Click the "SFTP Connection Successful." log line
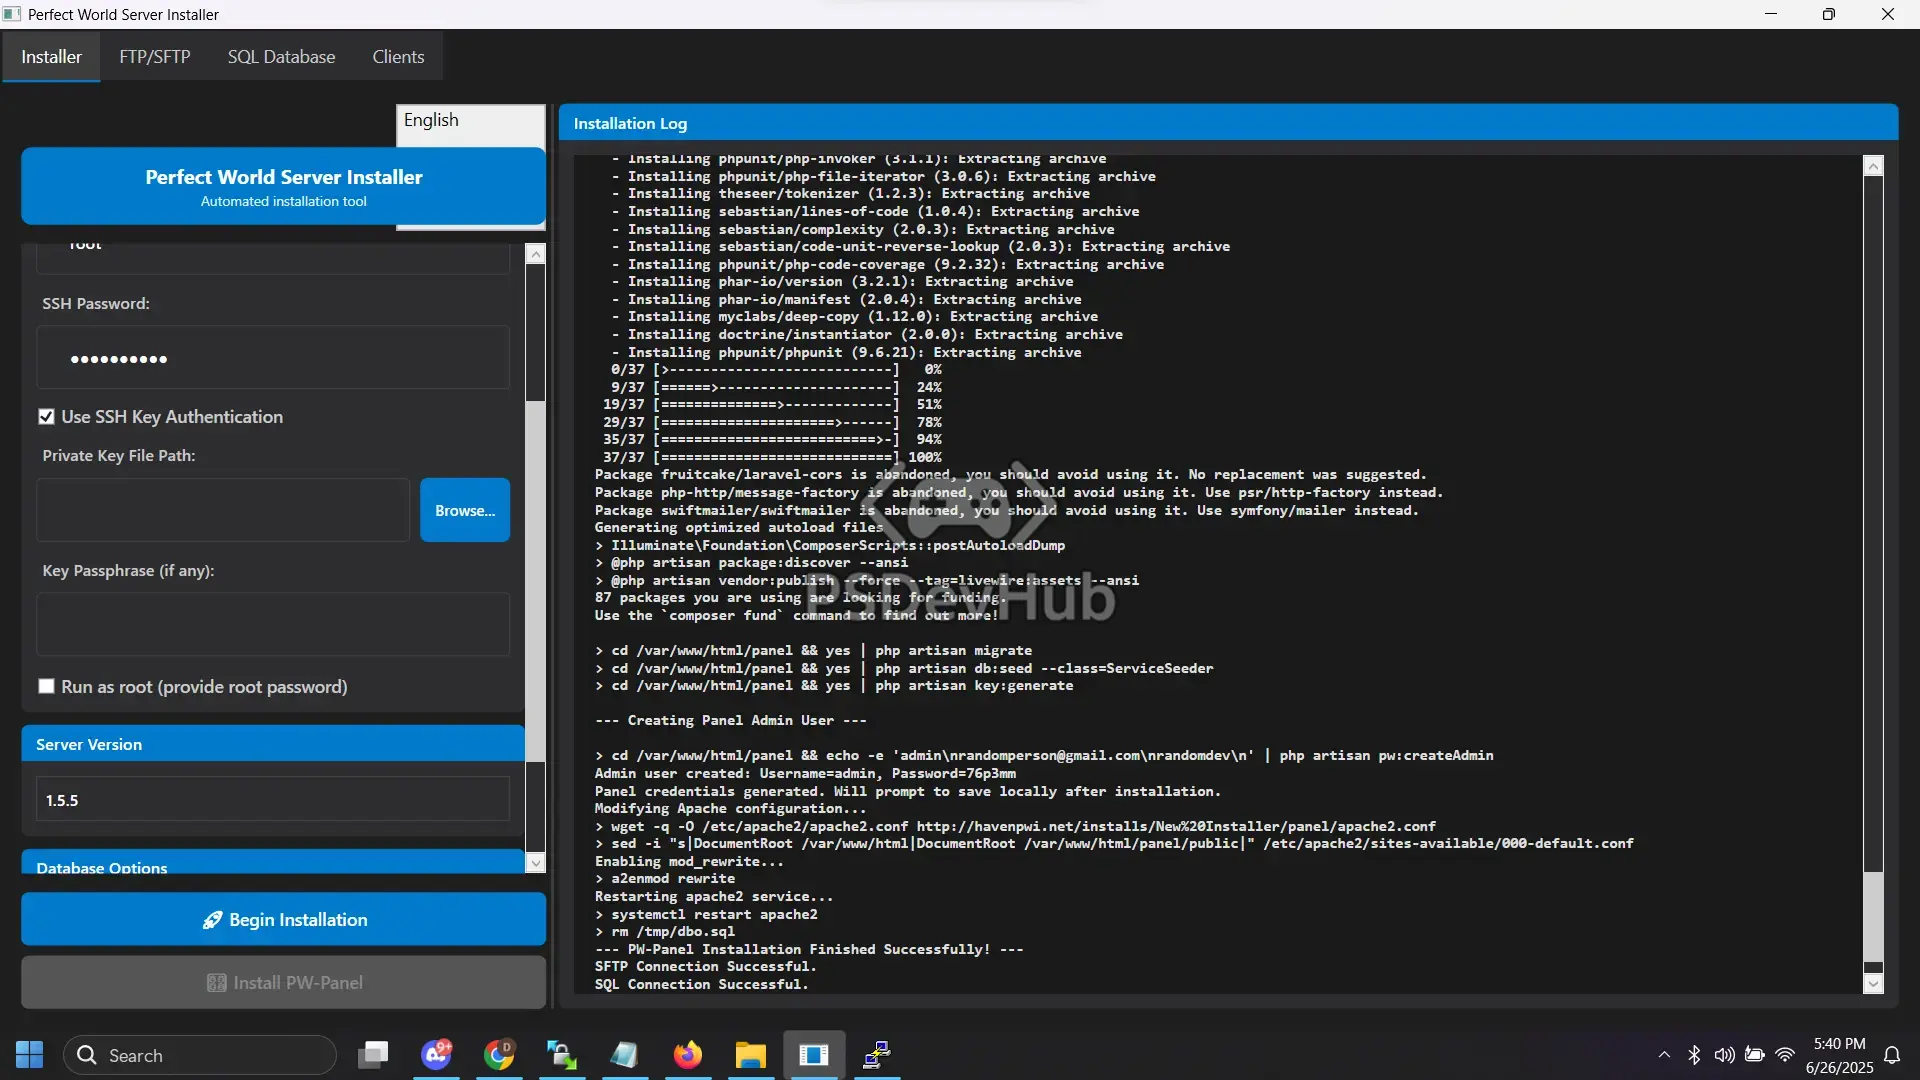Screen dimensions: 1920x1080 [x=705, y=967]
